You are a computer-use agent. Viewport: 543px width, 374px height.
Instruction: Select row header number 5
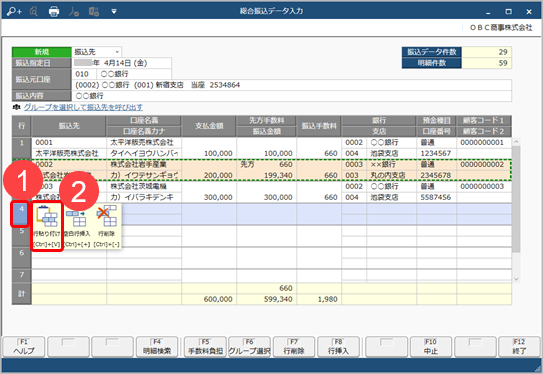(x=21, y=236)
